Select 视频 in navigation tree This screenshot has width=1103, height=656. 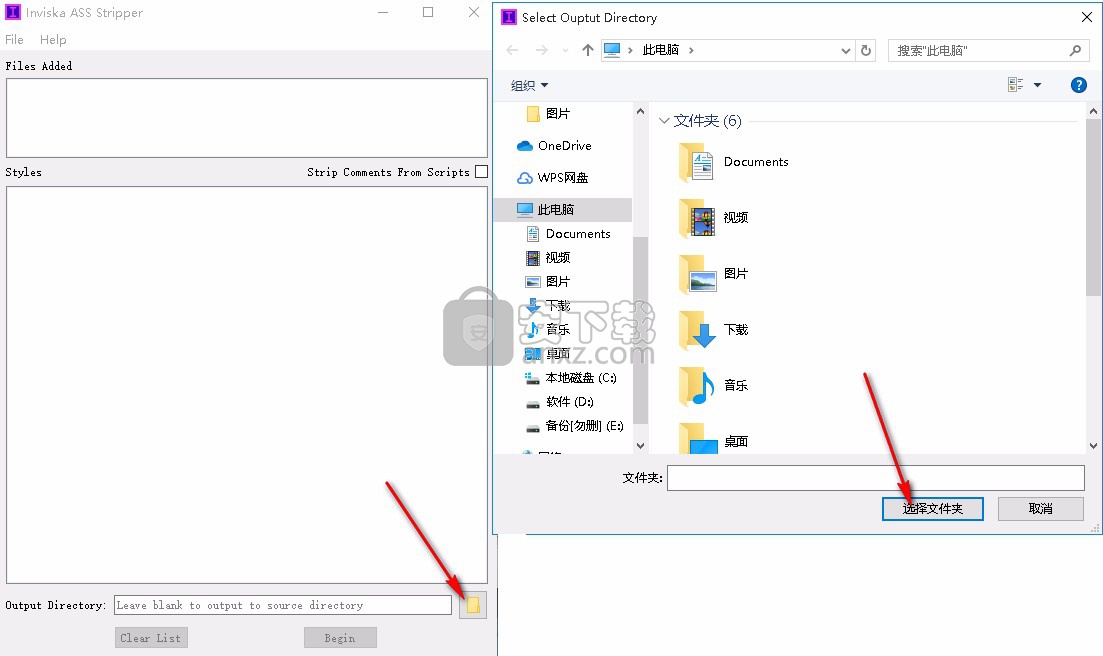click(548, 257)
